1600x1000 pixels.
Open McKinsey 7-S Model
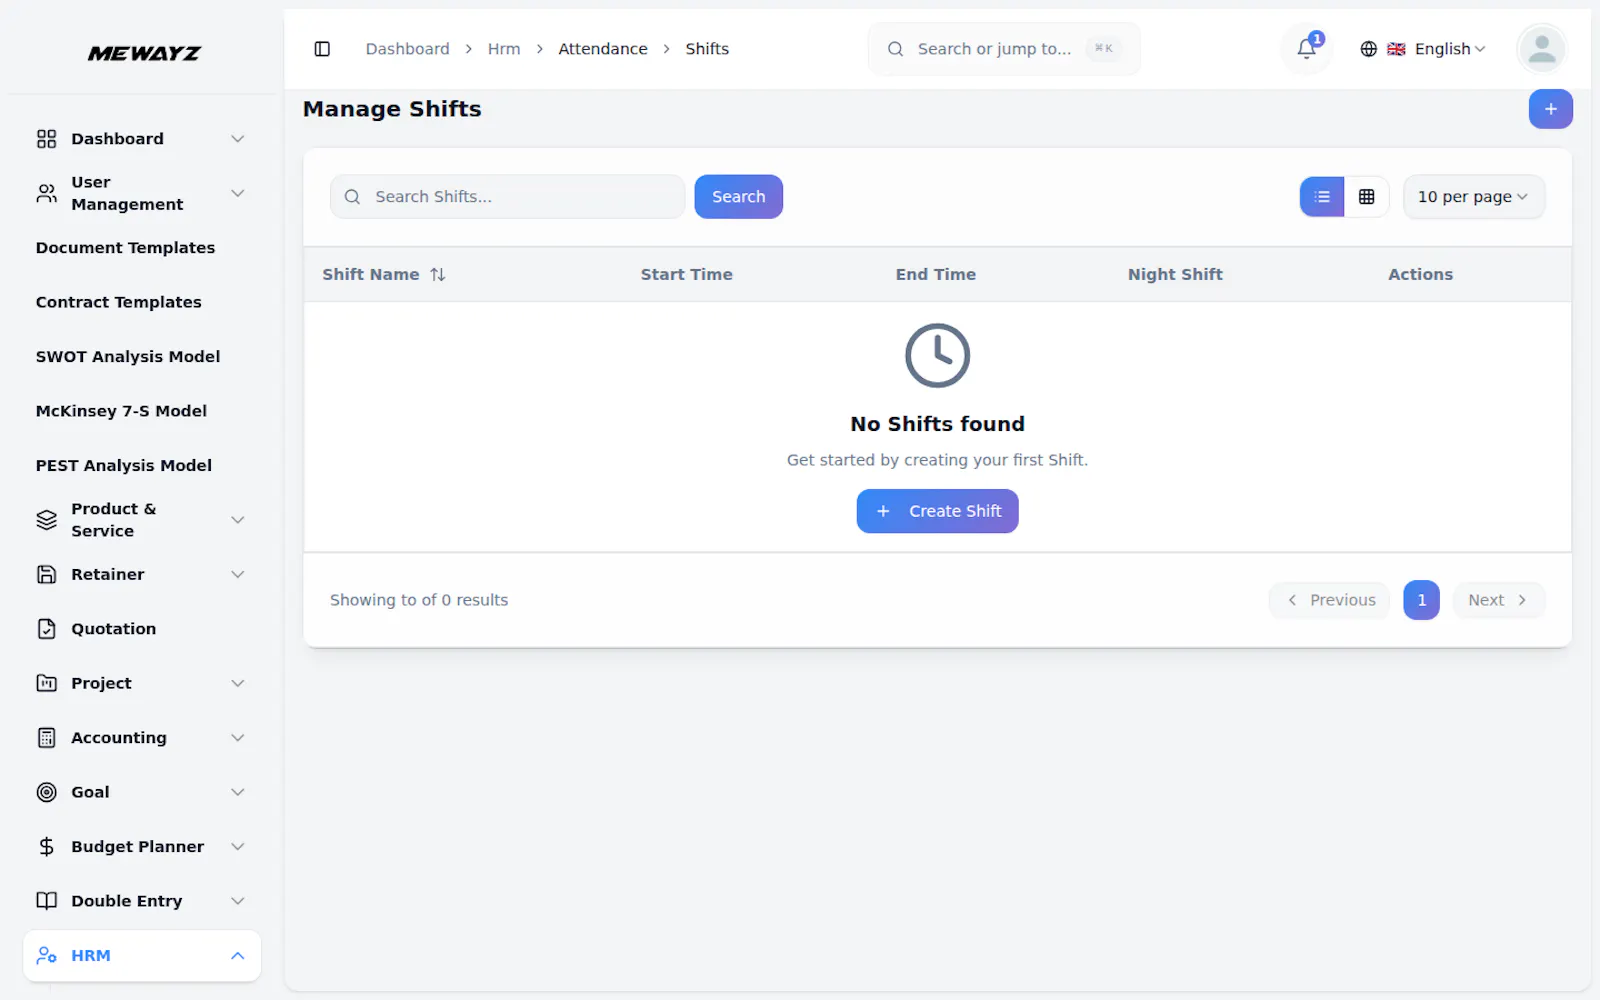(x=121, y=411)
